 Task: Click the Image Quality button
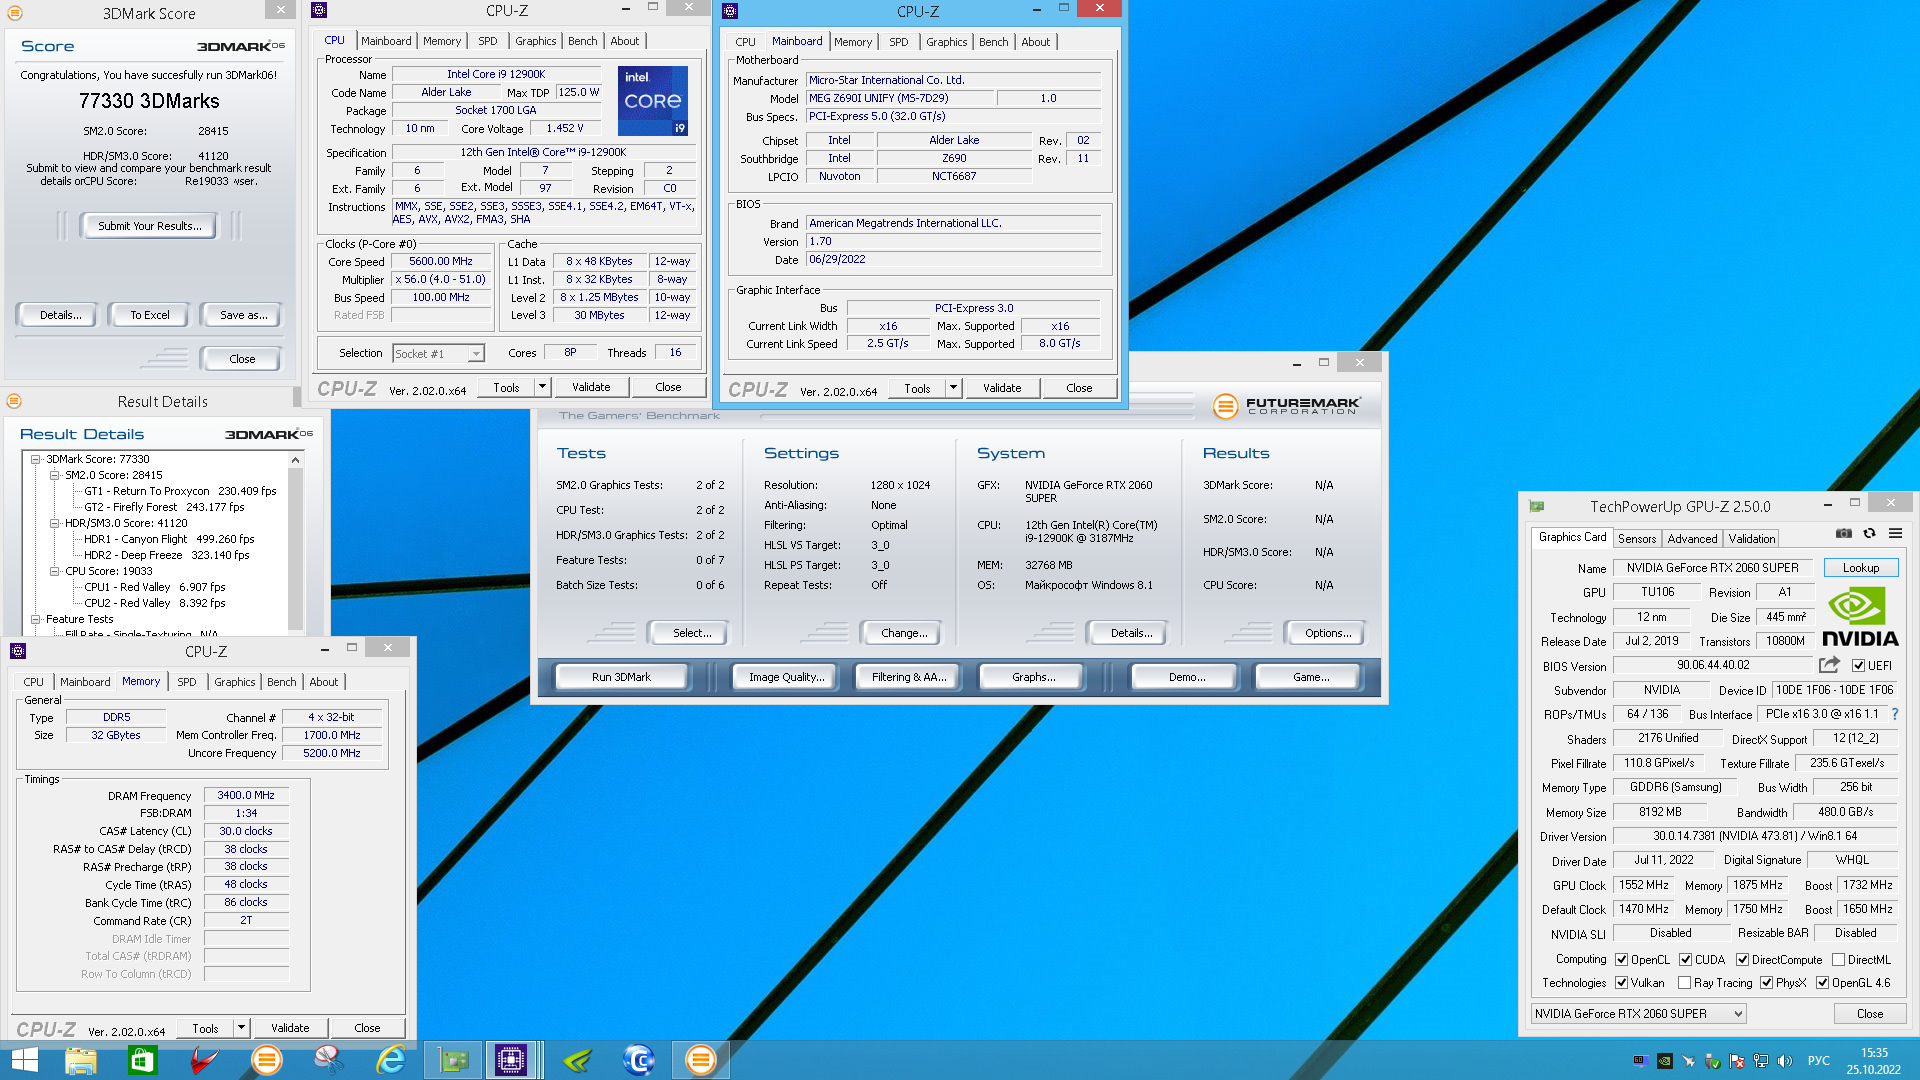click(x=787, y=677)
